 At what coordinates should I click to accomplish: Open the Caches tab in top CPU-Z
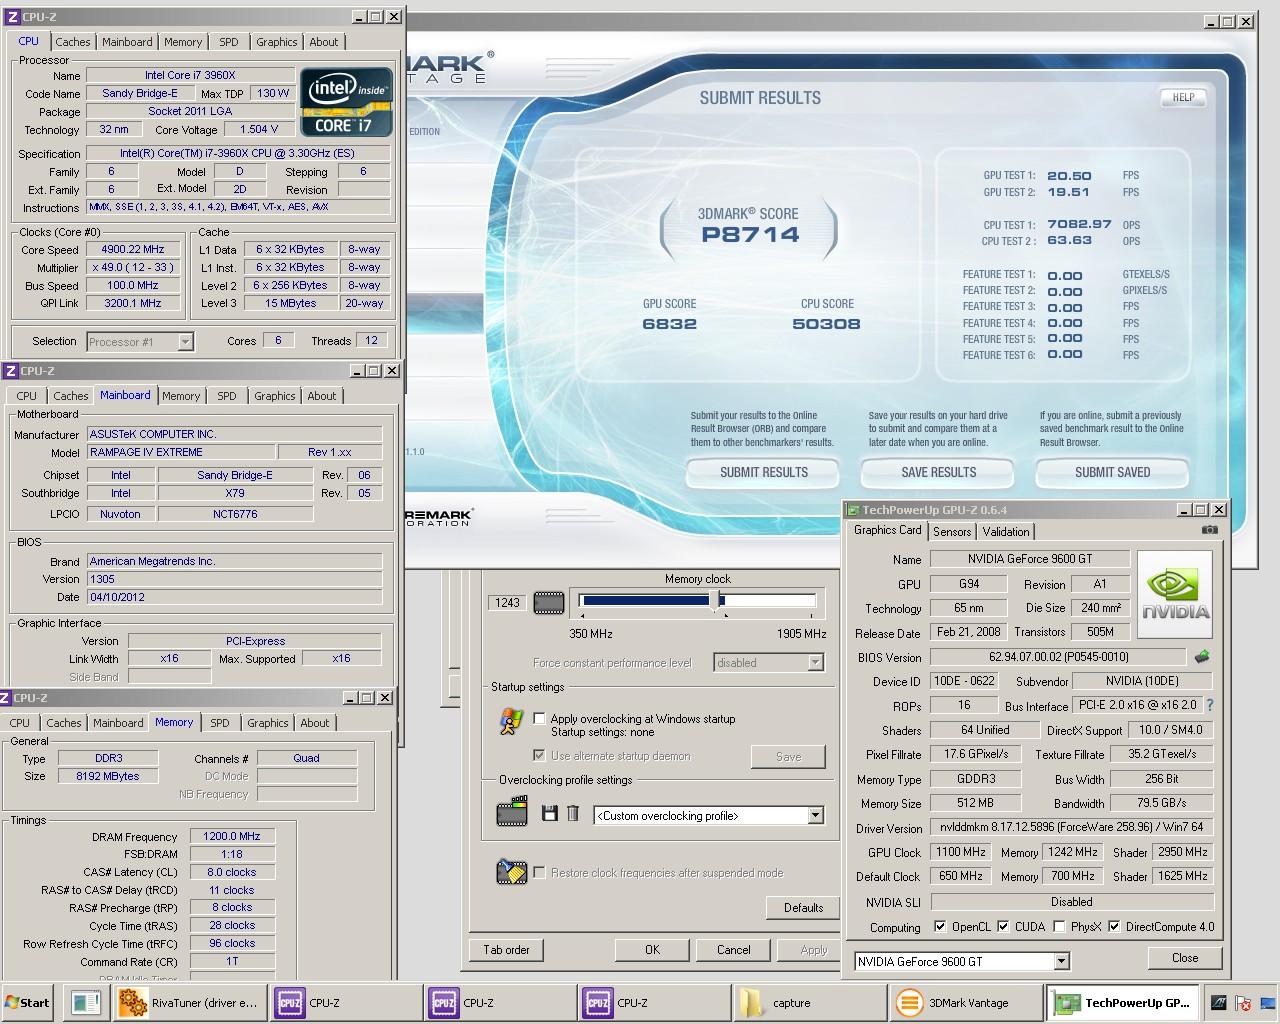pos(73,42)
